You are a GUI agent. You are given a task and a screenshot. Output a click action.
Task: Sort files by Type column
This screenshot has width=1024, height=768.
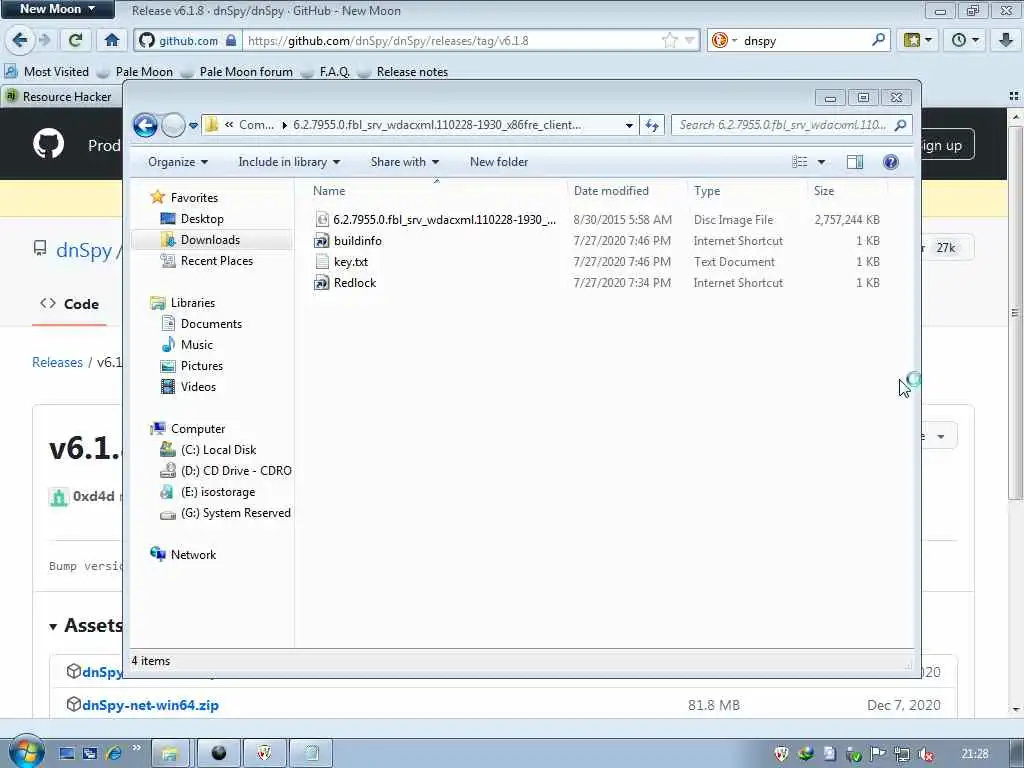(x=707, y=191)
